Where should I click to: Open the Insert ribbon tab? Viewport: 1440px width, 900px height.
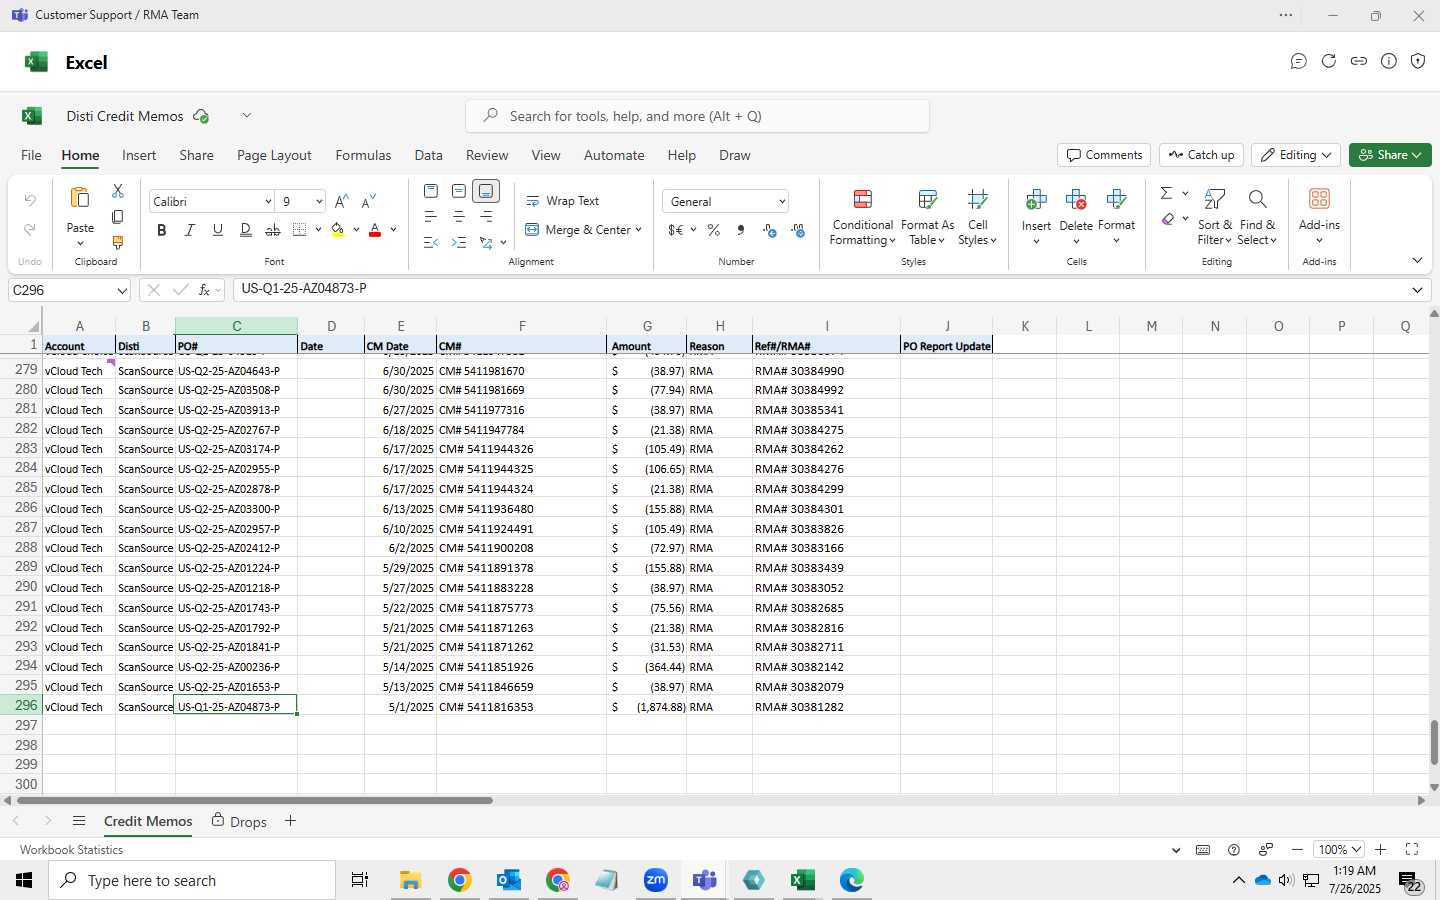coord(139,155)
